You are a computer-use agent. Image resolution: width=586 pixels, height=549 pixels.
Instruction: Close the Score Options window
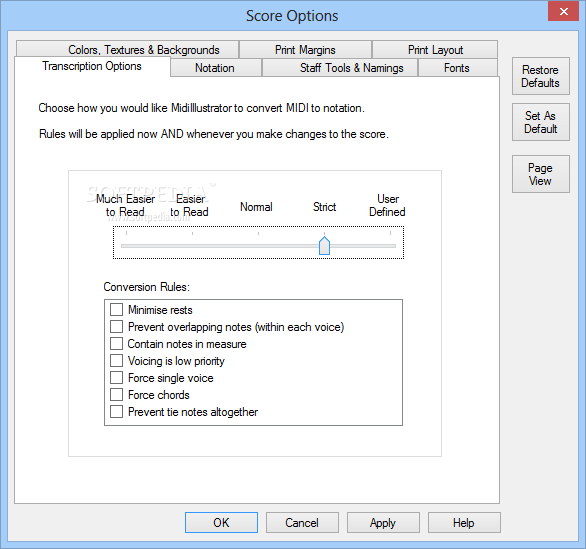tap(564, 11)
